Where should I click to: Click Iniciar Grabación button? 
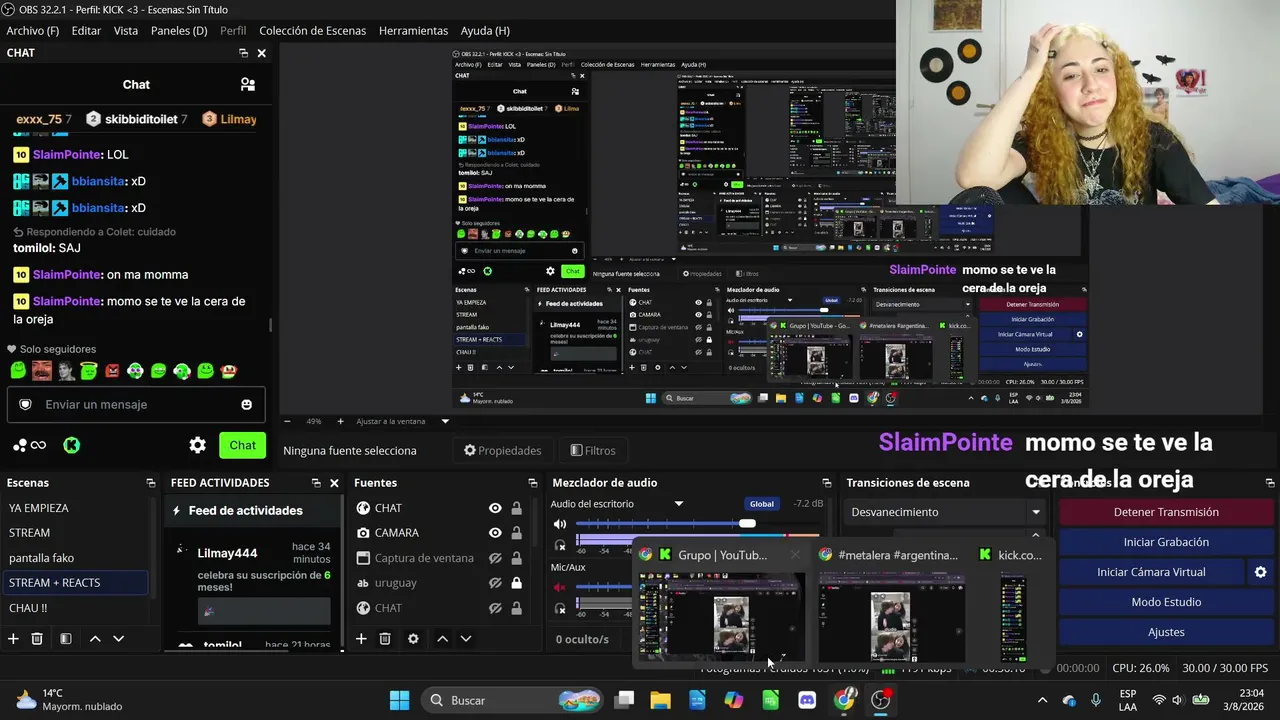pos(1166,542)
